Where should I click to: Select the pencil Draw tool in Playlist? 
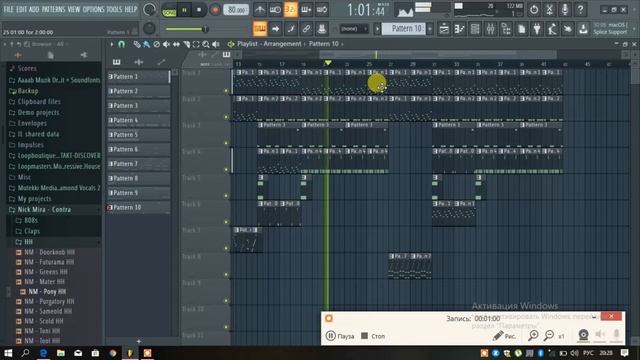tap(137, 44)
